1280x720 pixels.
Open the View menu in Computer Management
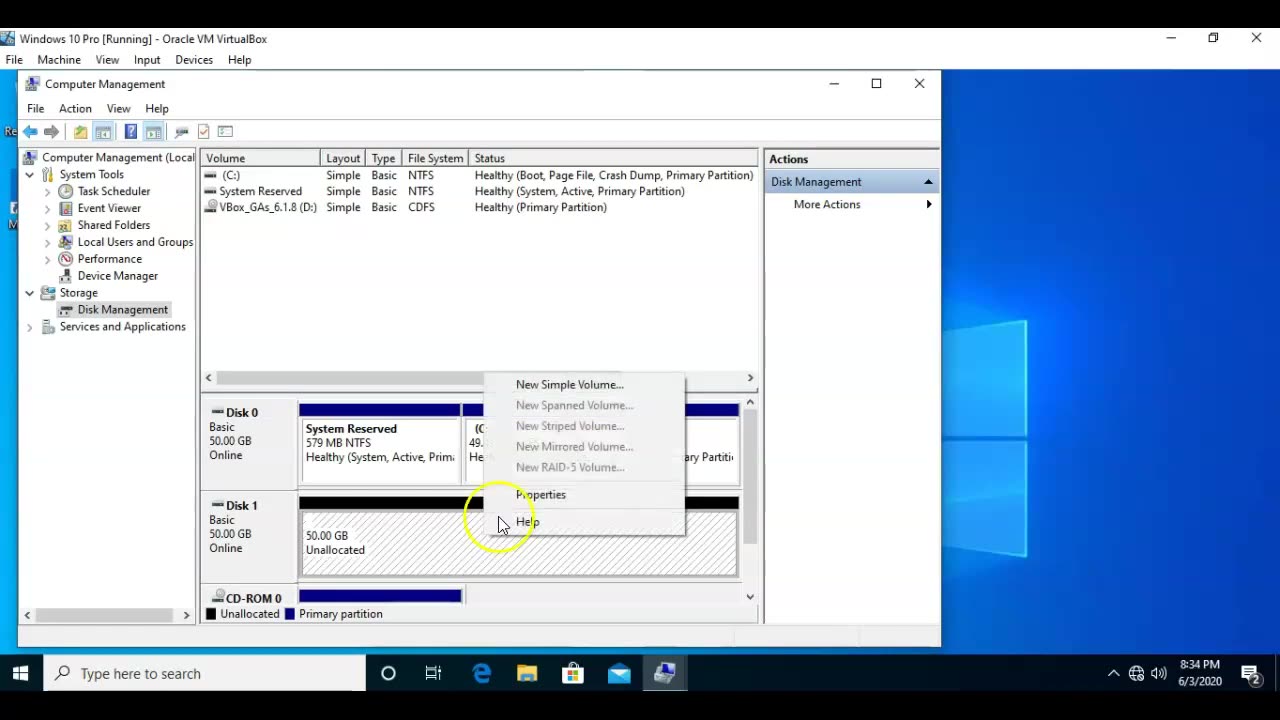click(118, 108)
